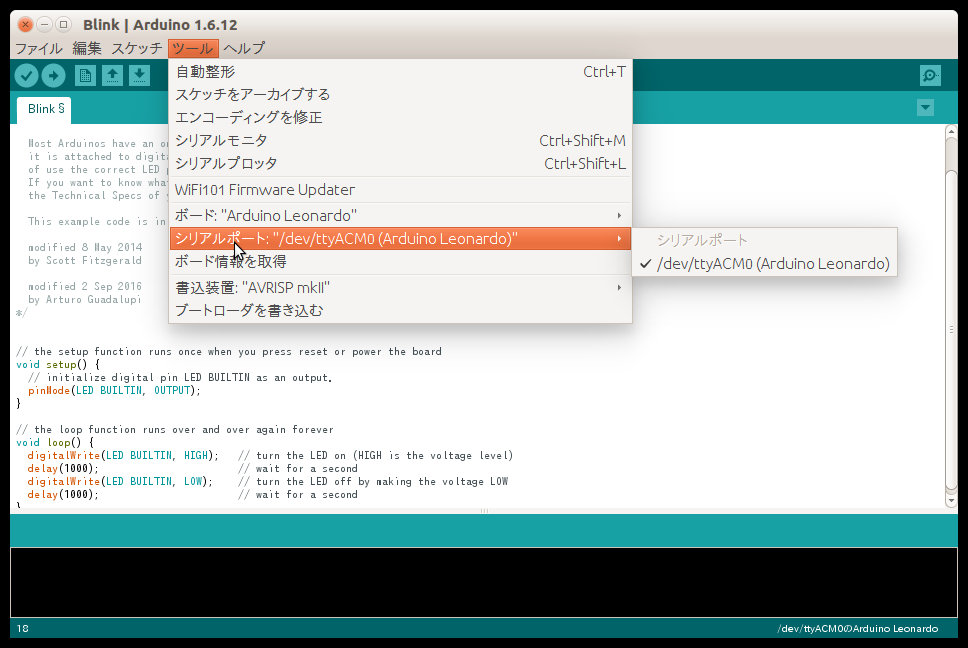The image size is (968, 648).
Task: Open the 編集 menu
Action: 86,48
